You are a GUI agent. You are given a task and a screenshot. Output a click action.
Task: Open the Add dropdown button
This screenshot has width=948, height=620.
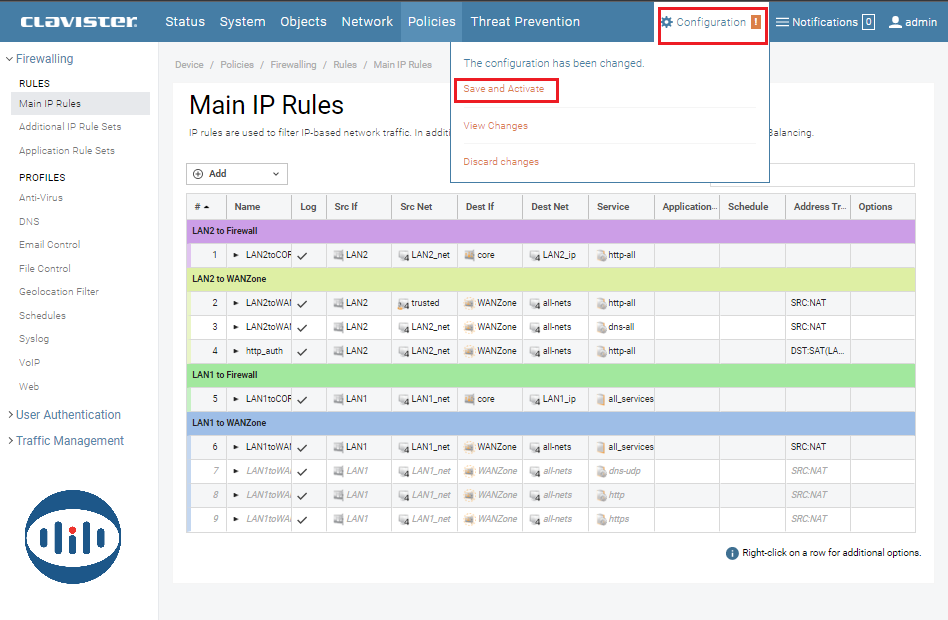237,174
